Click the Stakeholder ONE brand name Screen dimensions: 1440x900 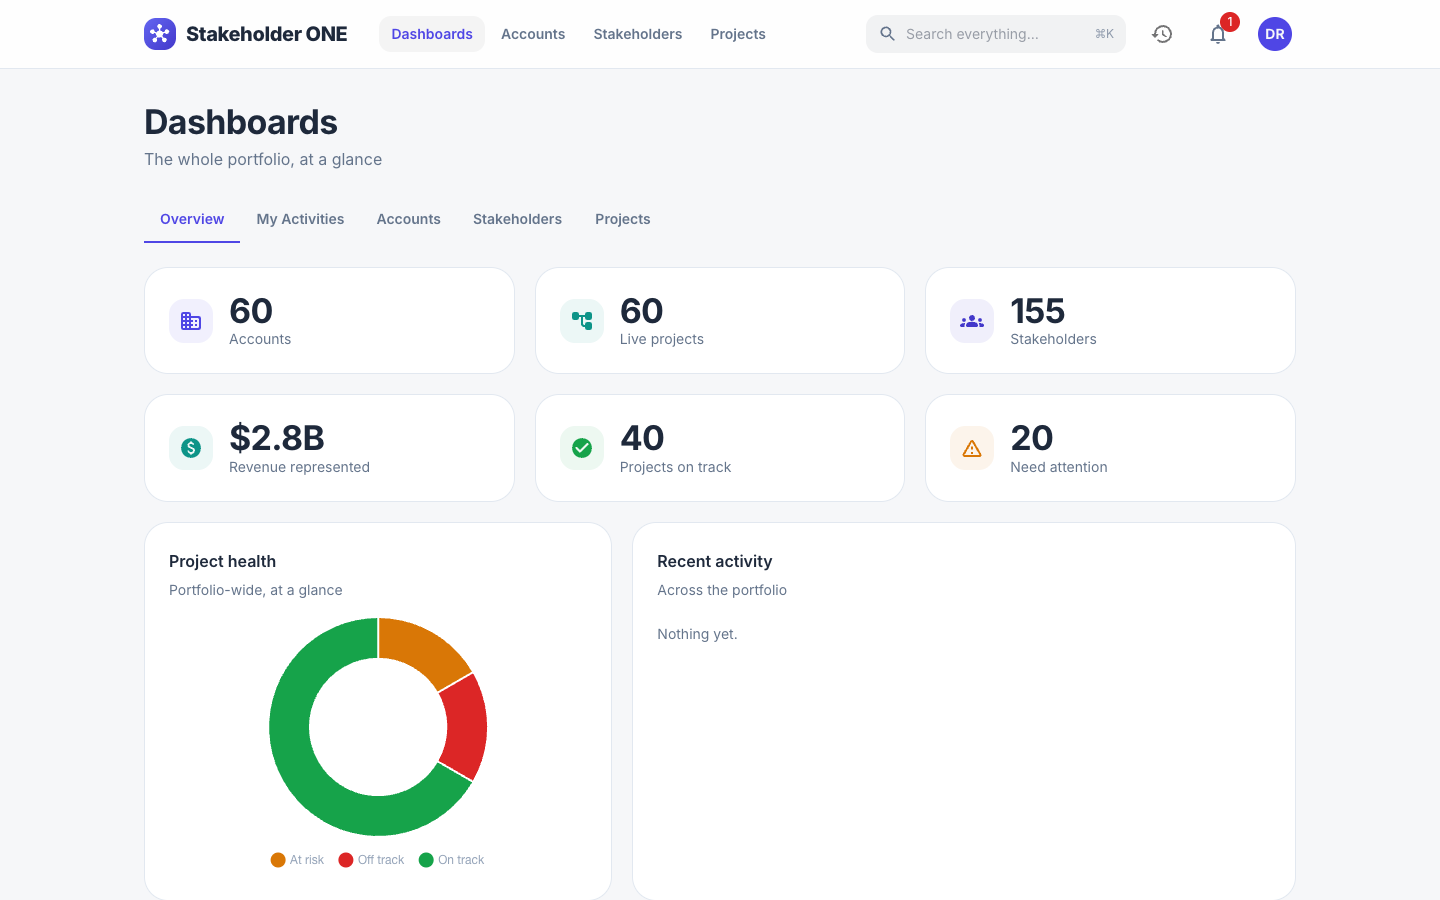[x=267, y=34]
